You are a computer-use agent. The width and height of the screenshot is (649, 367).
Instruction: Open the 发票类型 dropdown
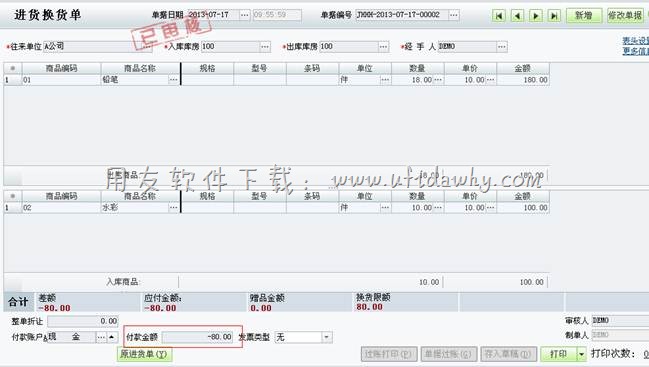click(x=327, y=337)
